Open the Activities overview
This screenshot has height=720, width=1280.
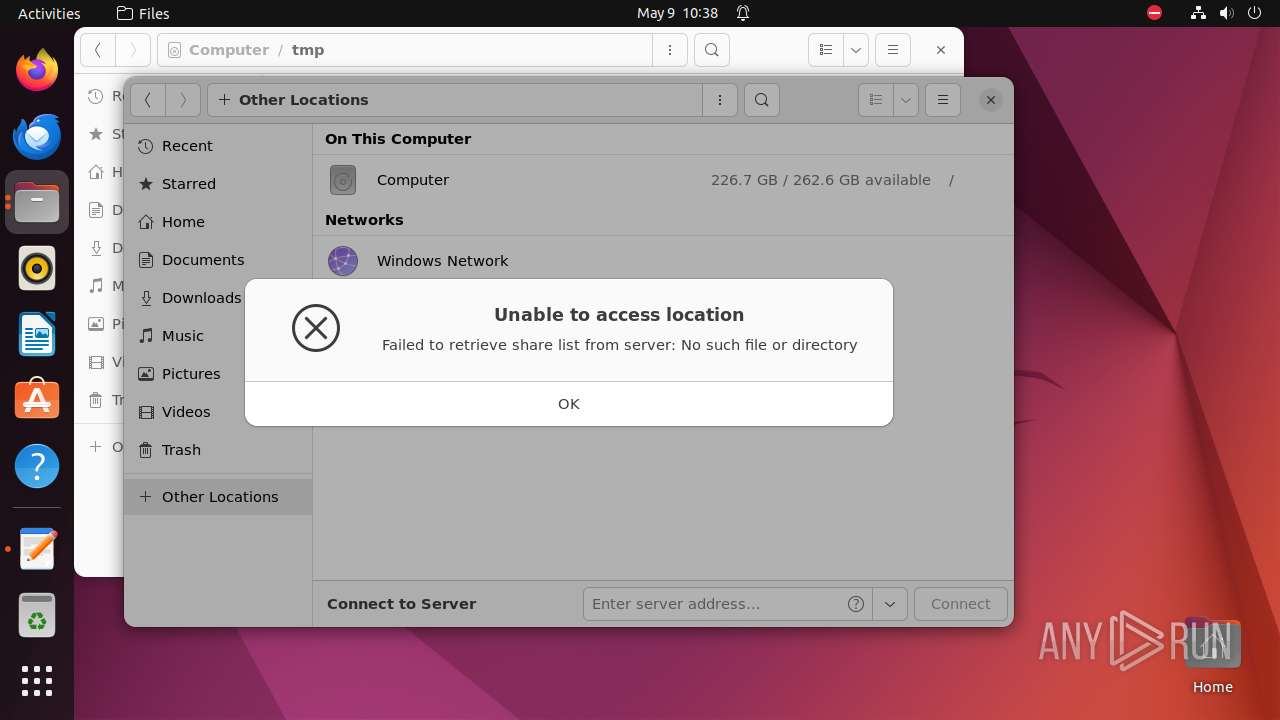[49, 13]
